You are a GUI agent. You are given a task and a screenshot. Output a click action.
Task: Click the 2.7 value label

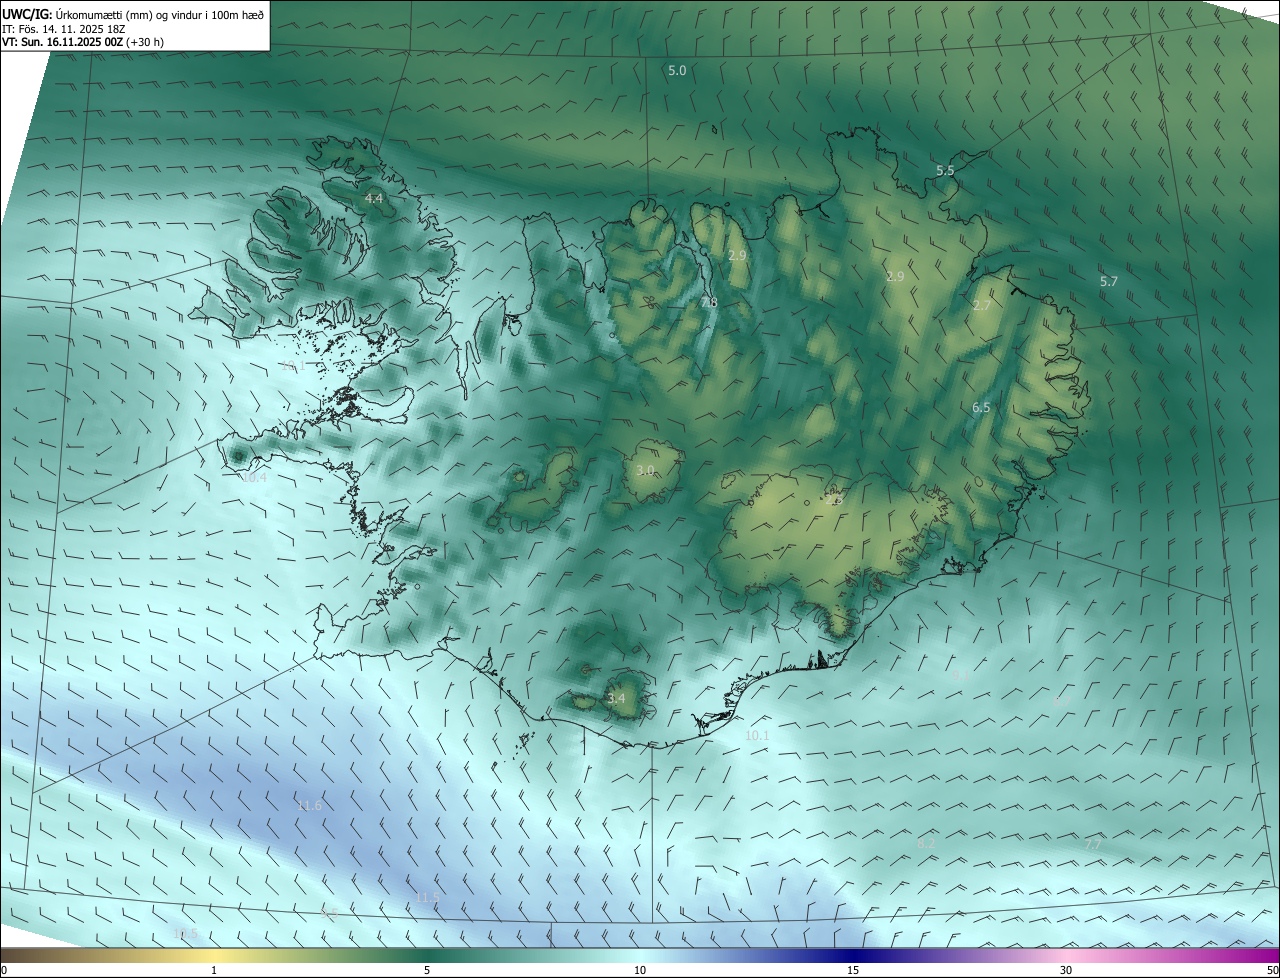click(982, 306)
